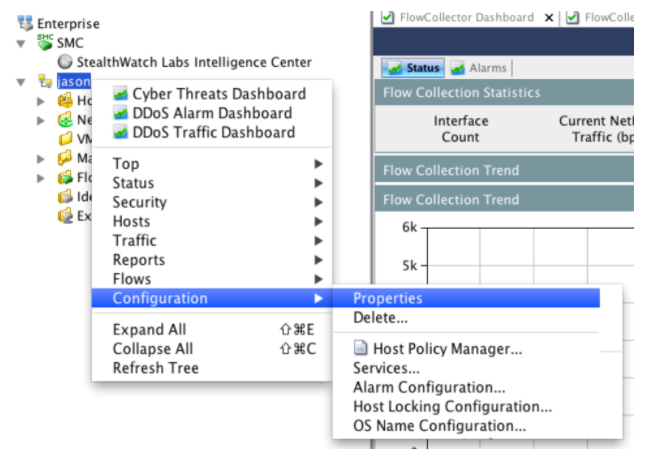Select Delete from the submenu
This screenshot has height=449, width=658.
379,318
